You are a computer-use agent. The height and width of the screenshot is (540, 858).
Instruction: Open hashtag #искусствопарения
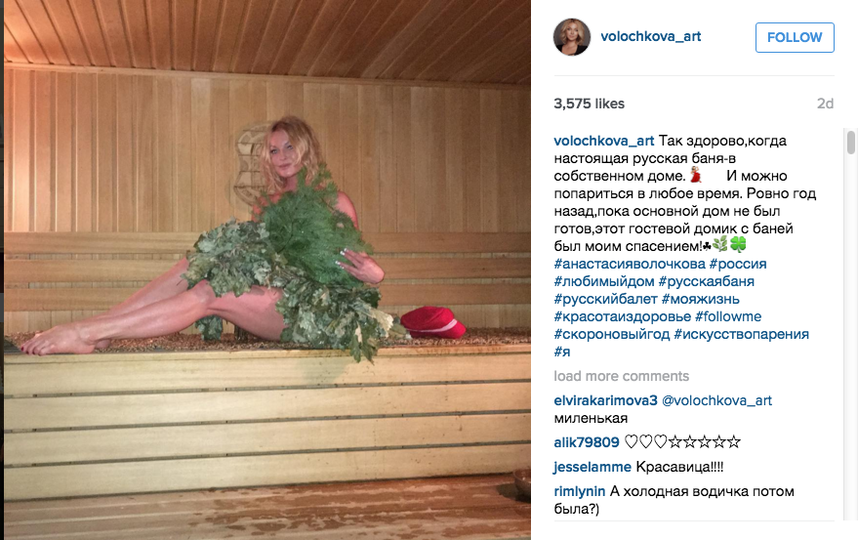pos(741,334)
